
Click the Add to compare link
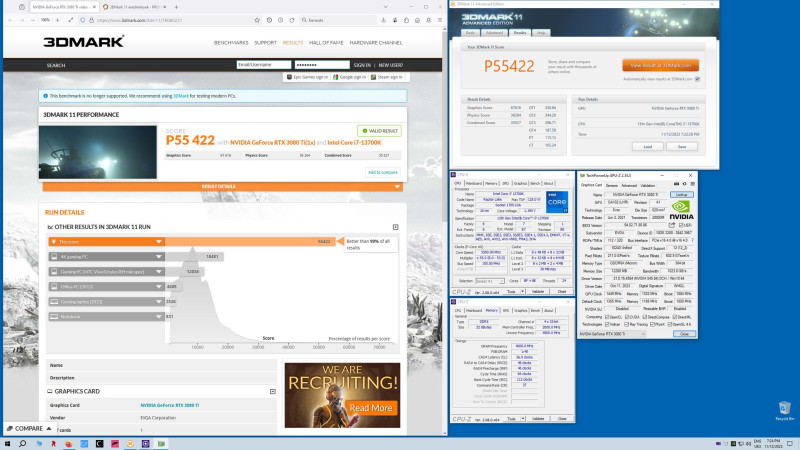[383, 172]
